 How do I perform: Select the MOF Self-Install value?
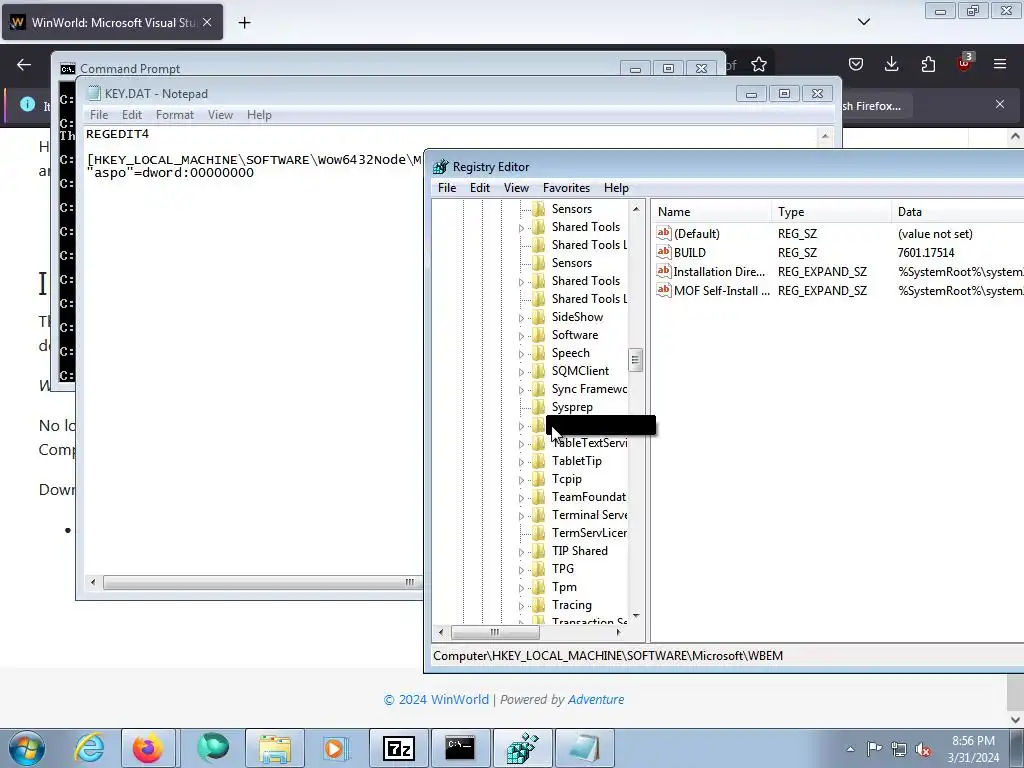point(721,291)
